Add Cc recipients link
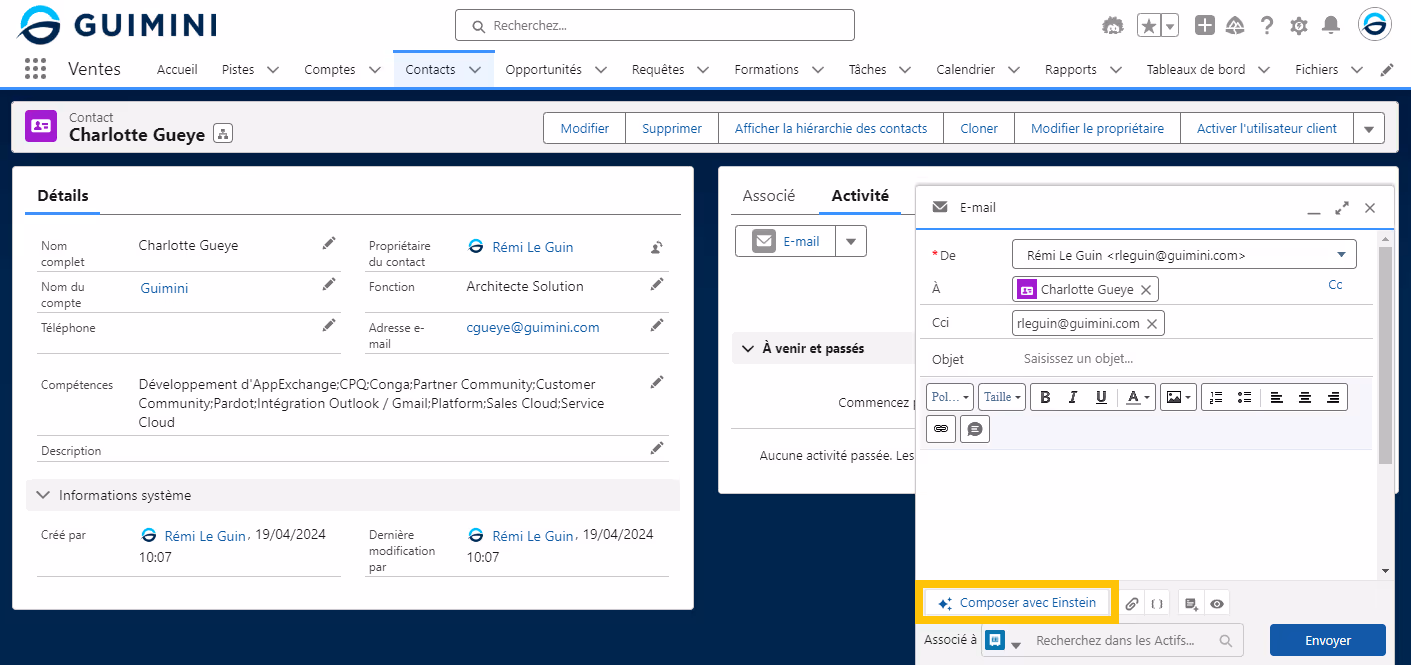The height and width of the screenshot is (665, 1411). (x=1335, y=285)
